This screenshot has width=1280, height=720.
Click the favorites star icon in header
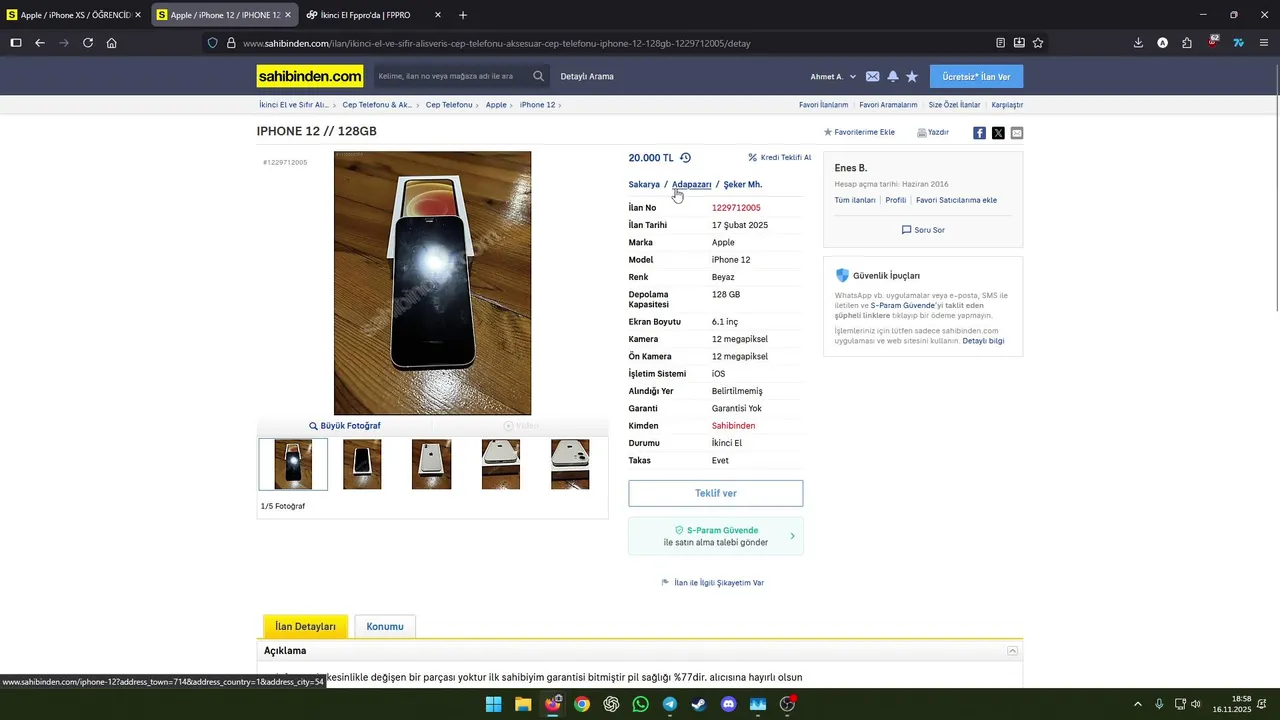911,76
